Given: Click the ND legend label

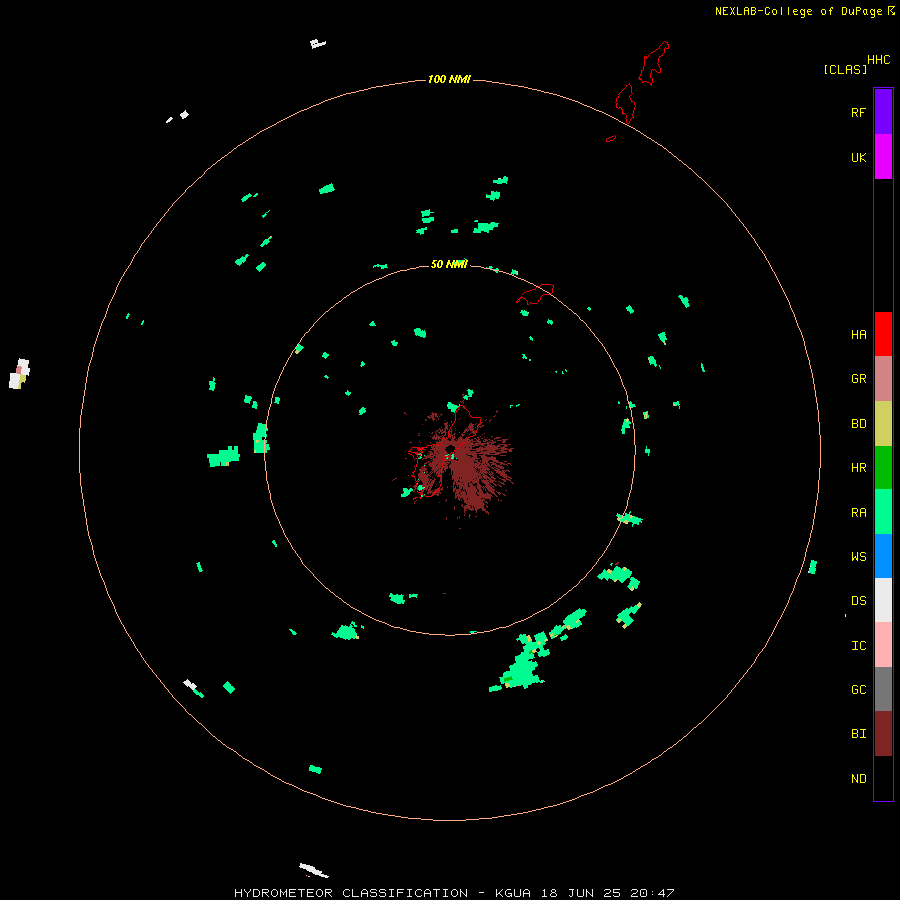Looking at the screenshot, I should tap(858, 779).
